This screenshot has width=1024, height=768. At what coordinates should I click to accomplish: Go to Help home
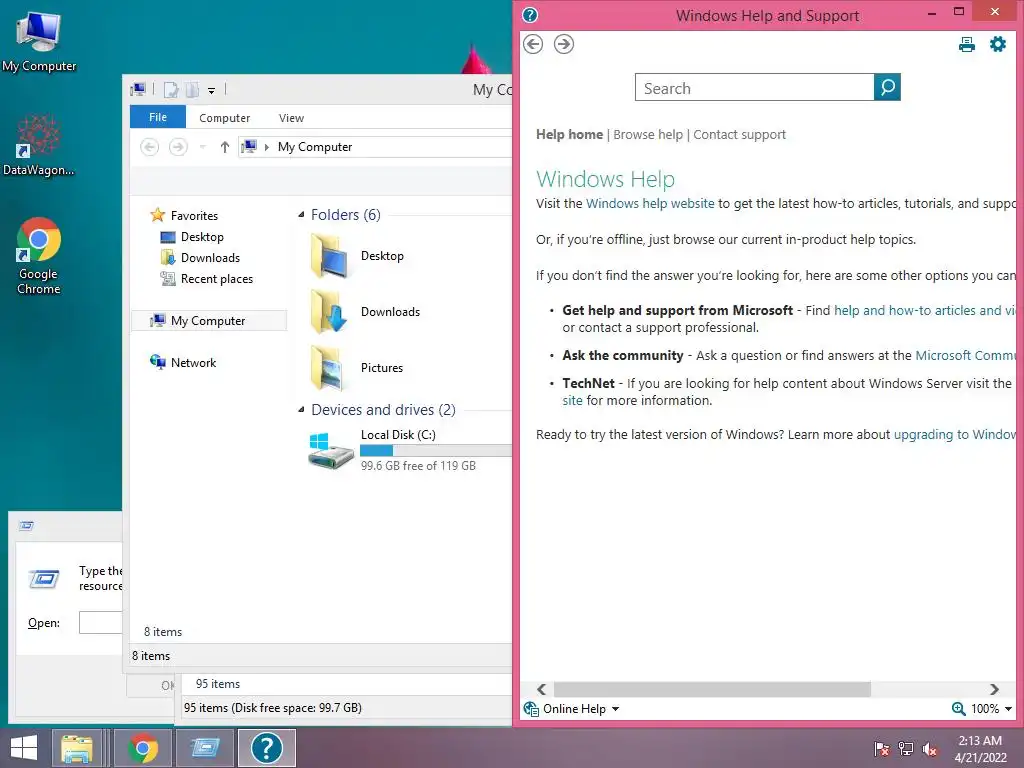(x=569, y=135)
